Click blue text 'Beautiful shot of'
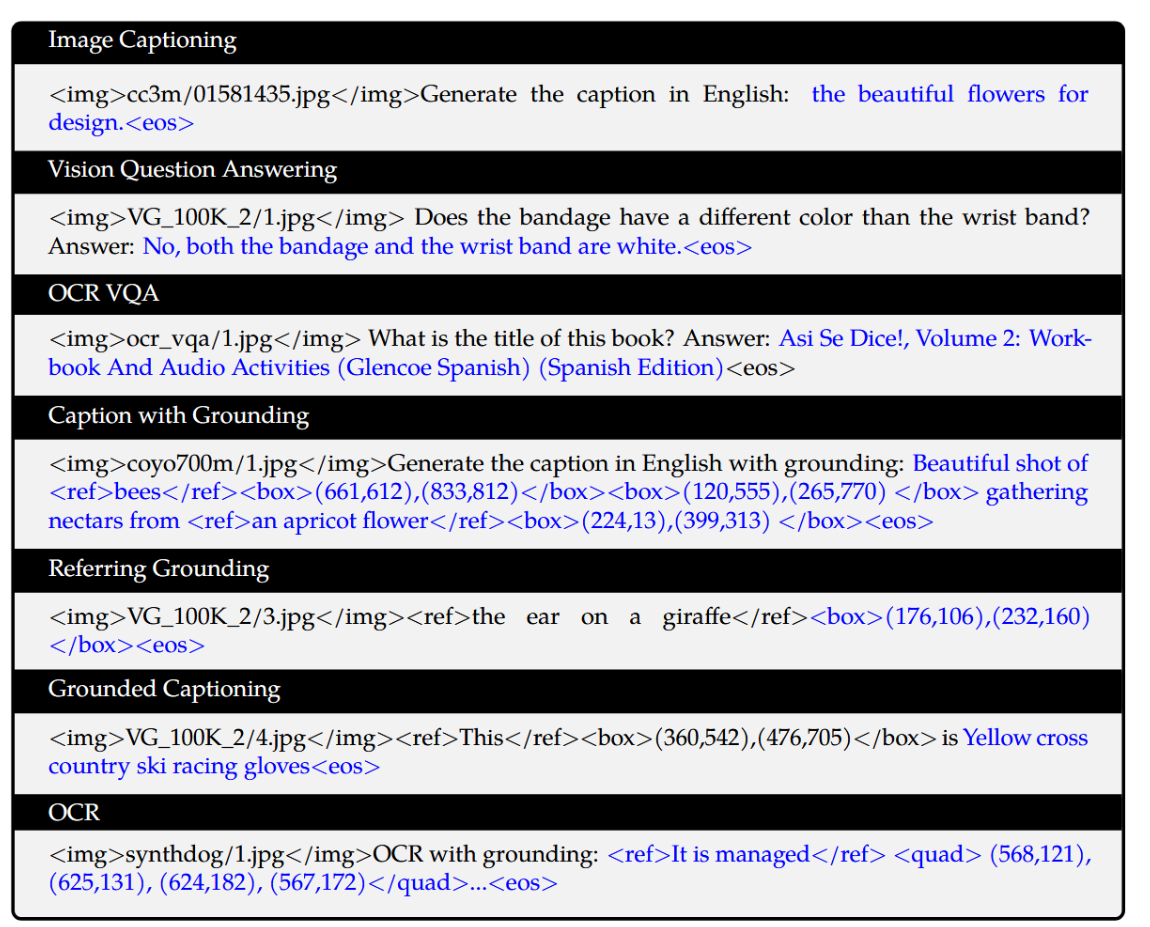Screen dimensions: 1150x927 click(1000, 464)
